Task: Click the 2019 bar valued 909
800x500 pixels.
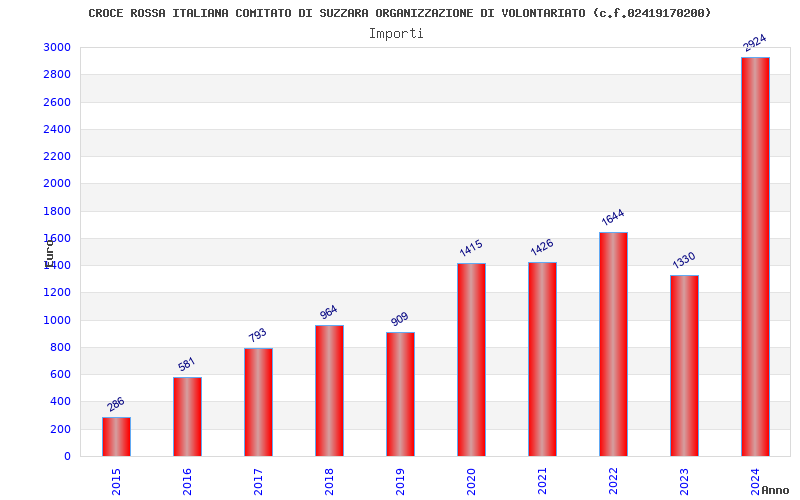Action: point(400,394)
